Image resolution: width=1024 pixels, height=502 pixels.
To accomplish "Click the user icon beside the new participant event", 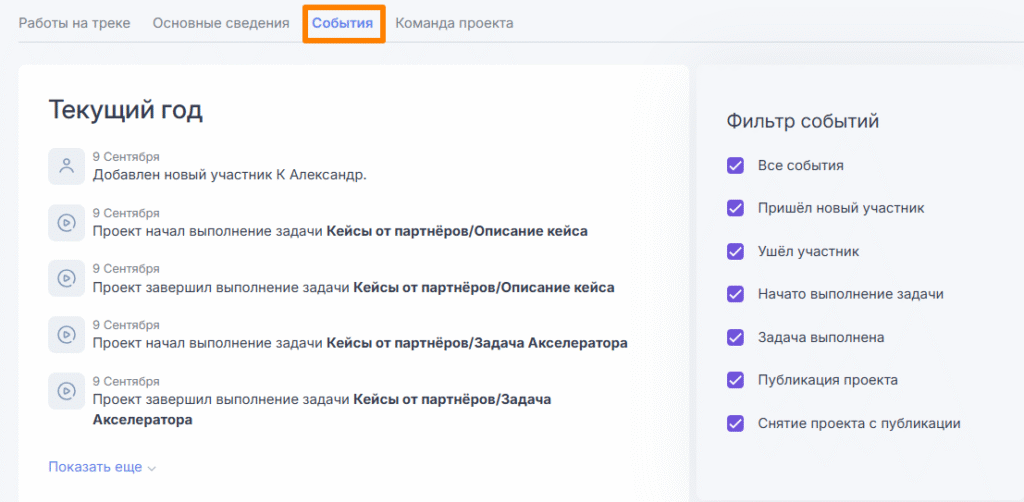I will point(66,167).
